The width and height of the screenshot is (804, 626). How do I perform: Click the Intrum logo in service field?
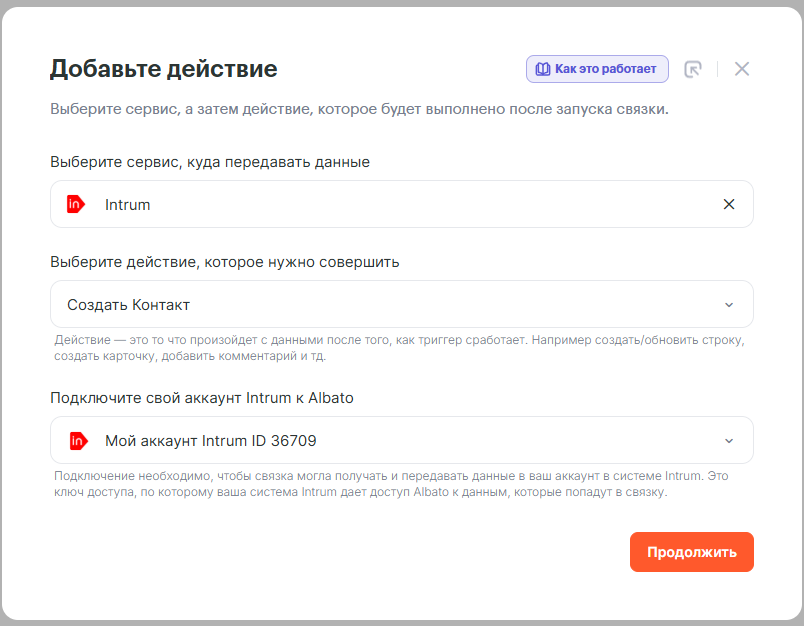click(x=77, y=204)
